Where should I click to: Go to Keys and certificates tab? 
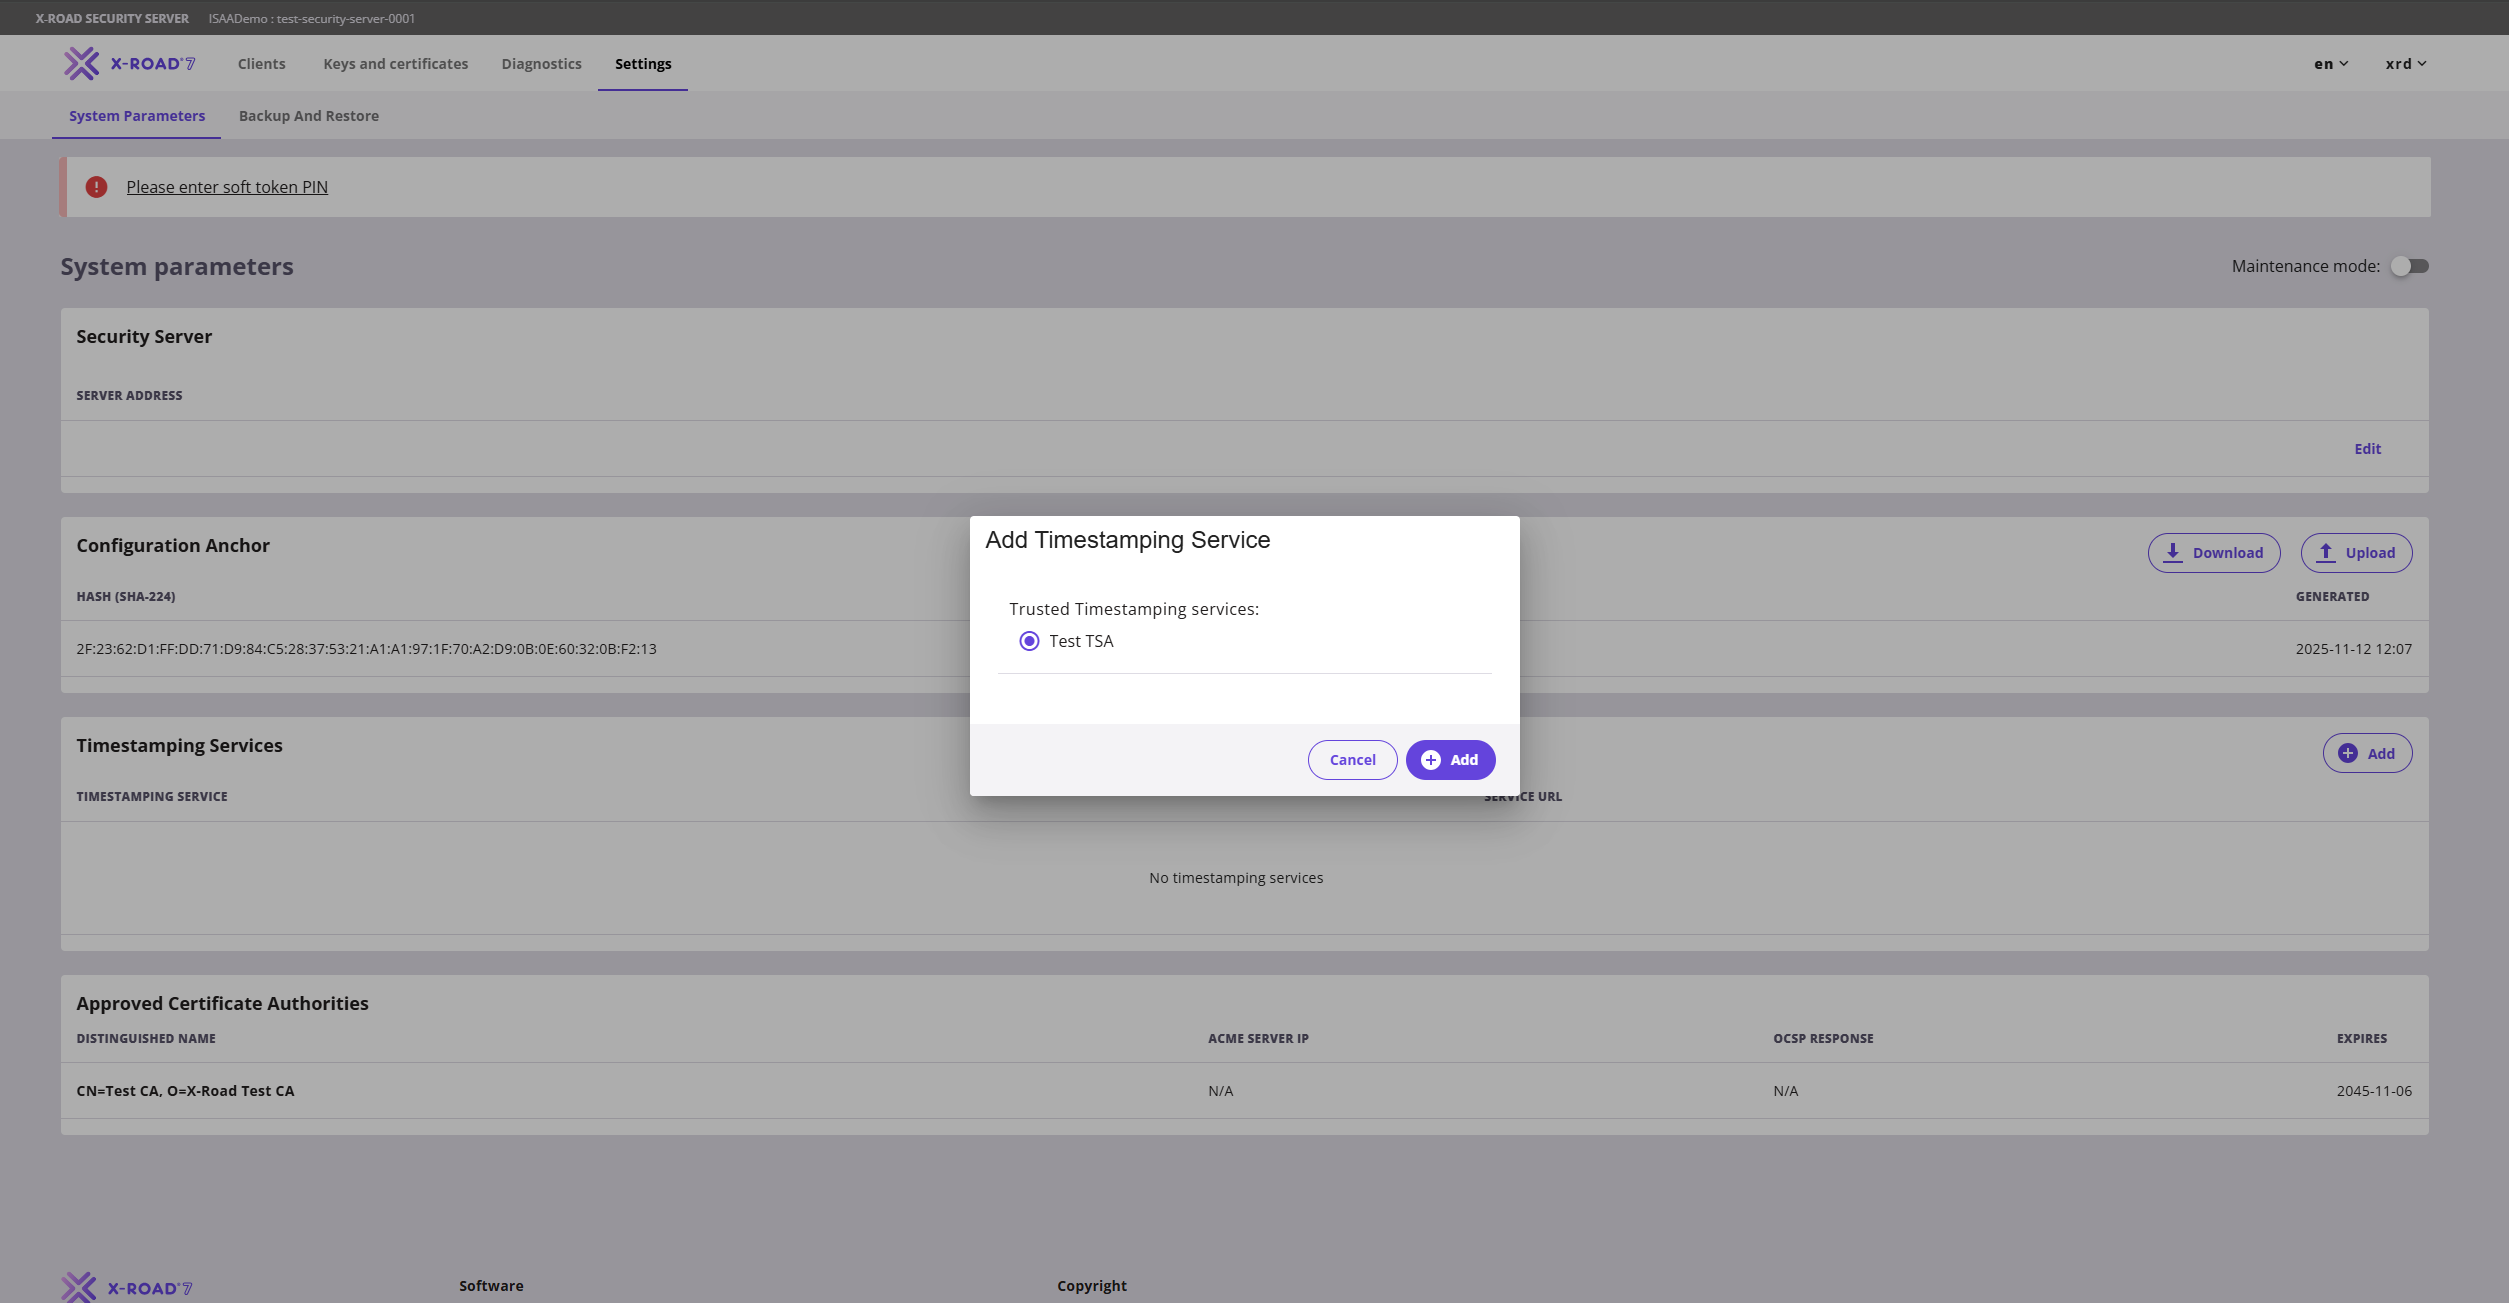[396, 64]
